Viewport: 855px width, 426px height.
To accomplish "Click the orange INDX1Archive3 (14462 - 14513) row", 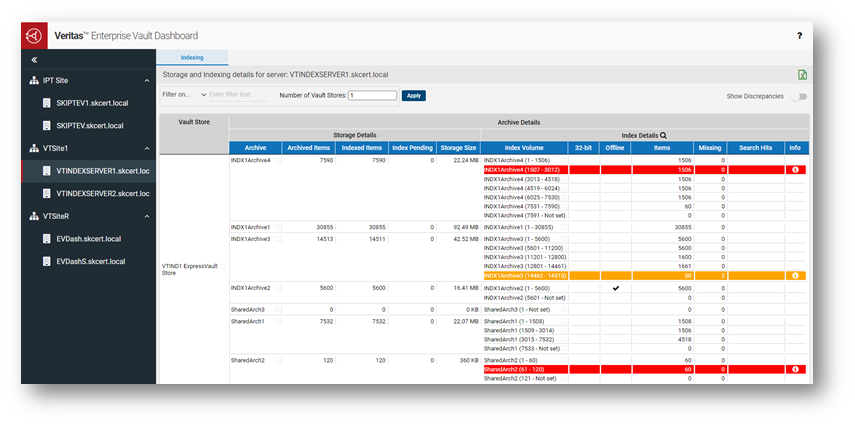I will pos(644,276).
